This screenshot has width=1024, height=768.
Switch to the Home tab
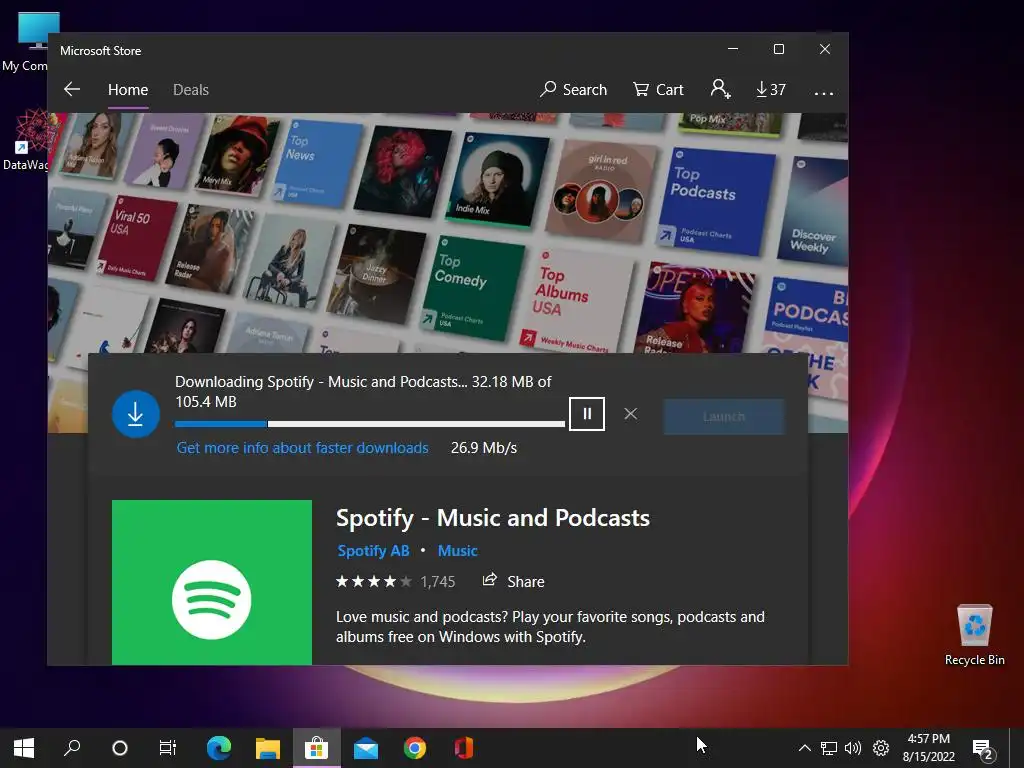128,89
